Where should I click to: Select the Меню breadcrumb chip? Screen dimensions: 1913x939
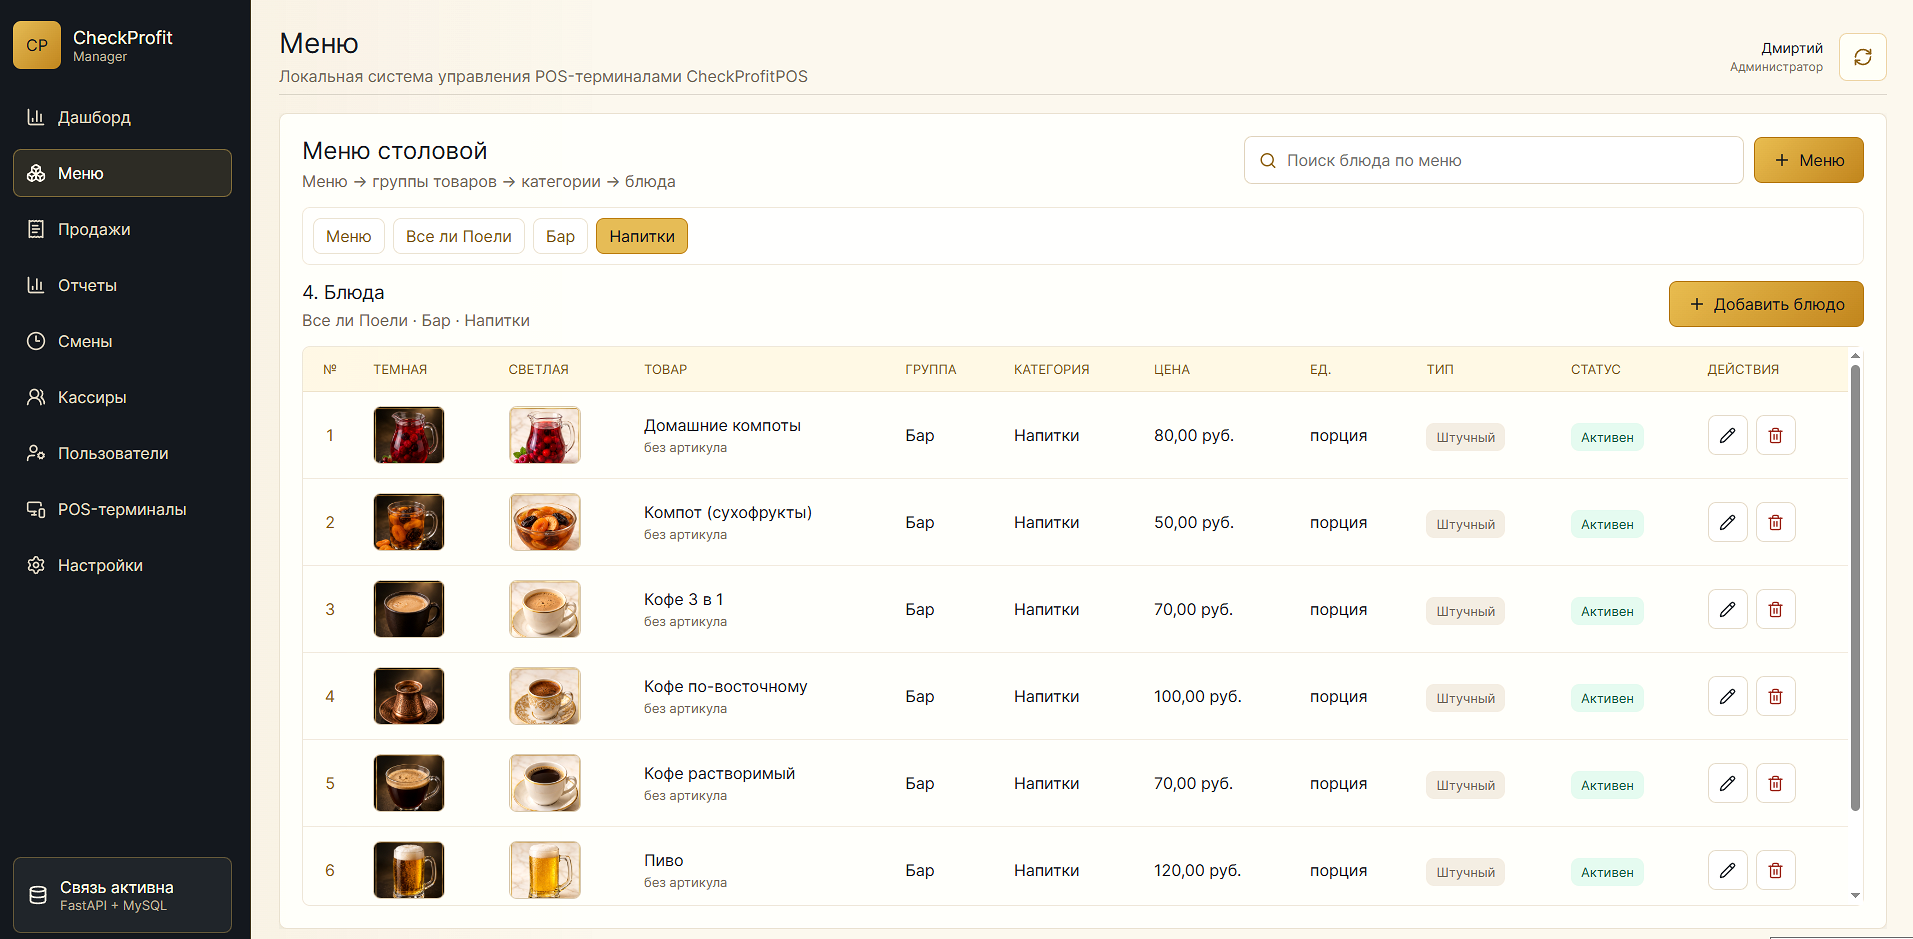tap(348, 236)
